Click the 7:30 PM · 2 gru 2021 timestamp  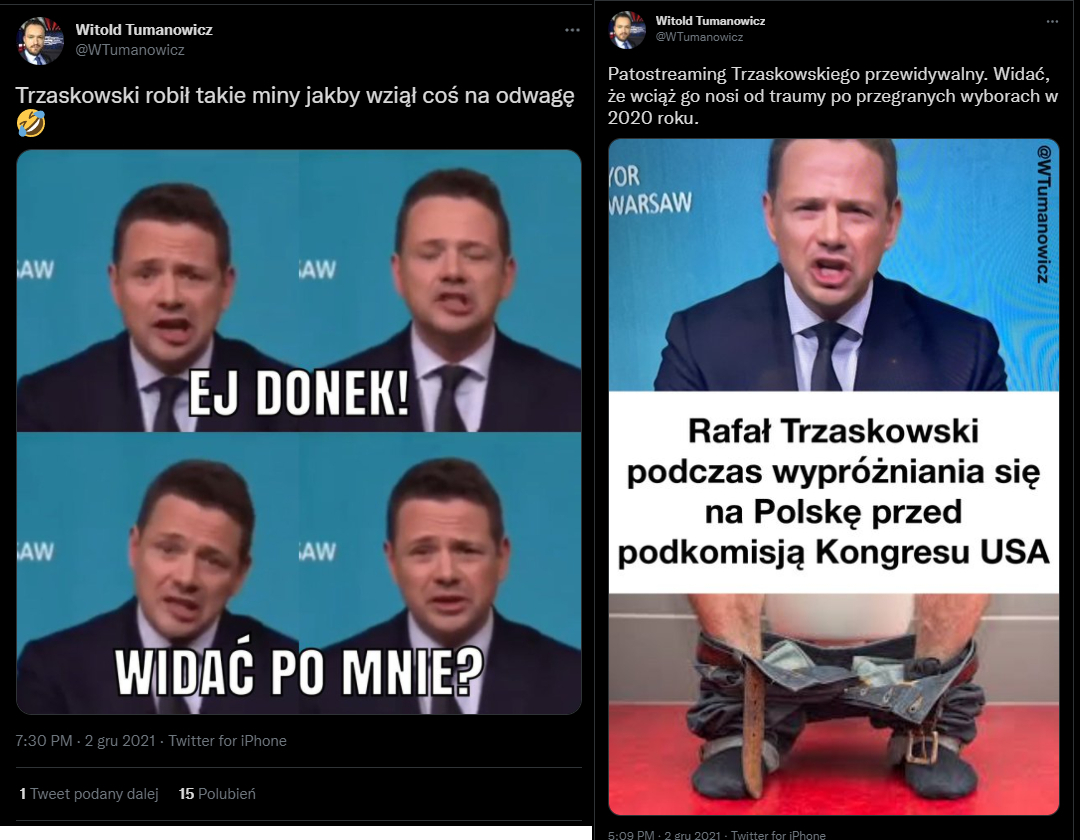point(85,741)
